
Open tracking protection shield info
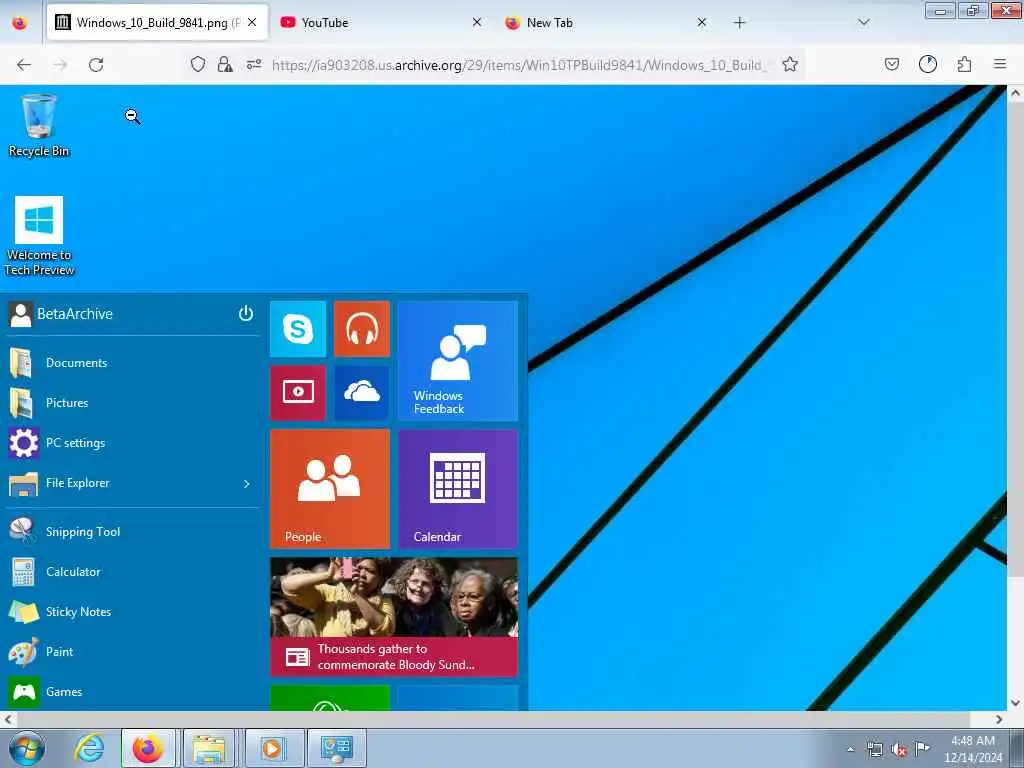click(198, 65)
